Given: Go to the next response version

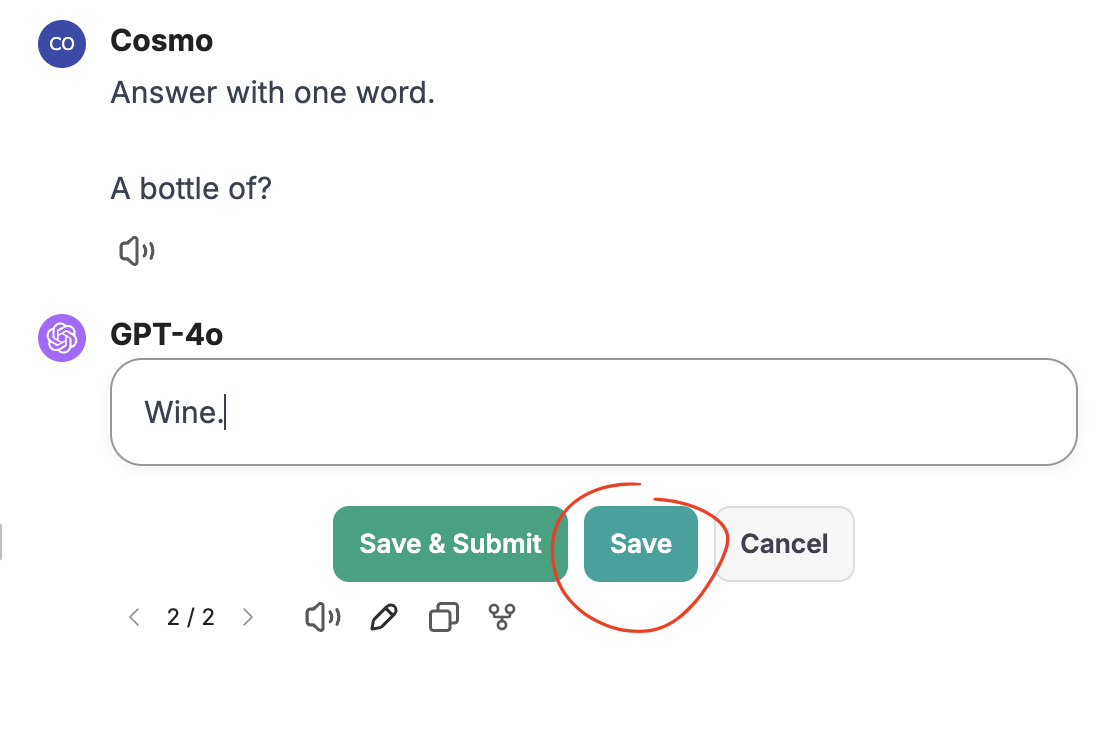Looking at the screenshot, I should [248, 618].
